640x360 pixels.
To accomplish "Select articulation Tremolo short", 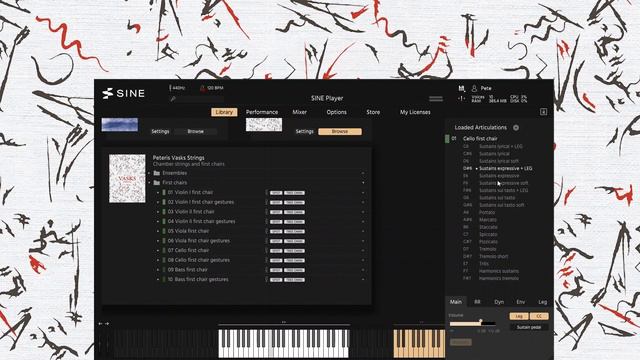I will [493, 256].
